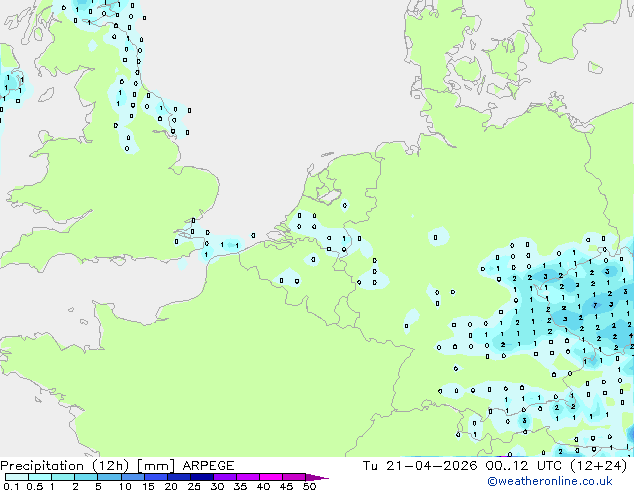Click the '25' legend scale value
Screen dimensions: 634x490
[x=194, y=486]
